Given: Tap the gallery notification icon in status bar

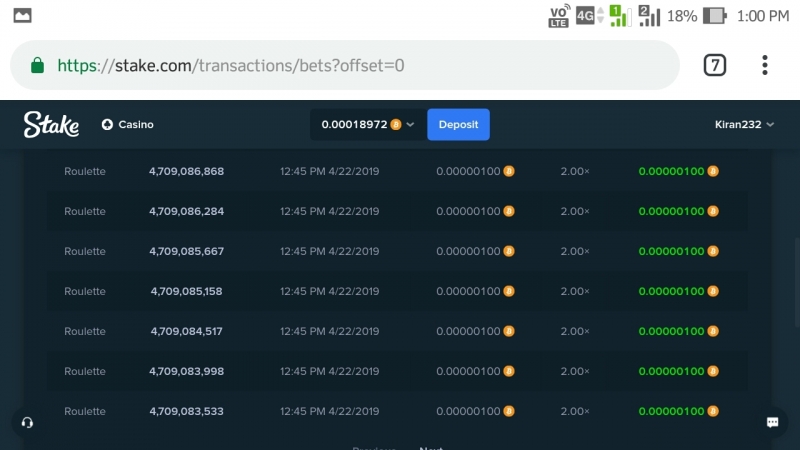Looking at the screenshot, I should pos(22,16).
